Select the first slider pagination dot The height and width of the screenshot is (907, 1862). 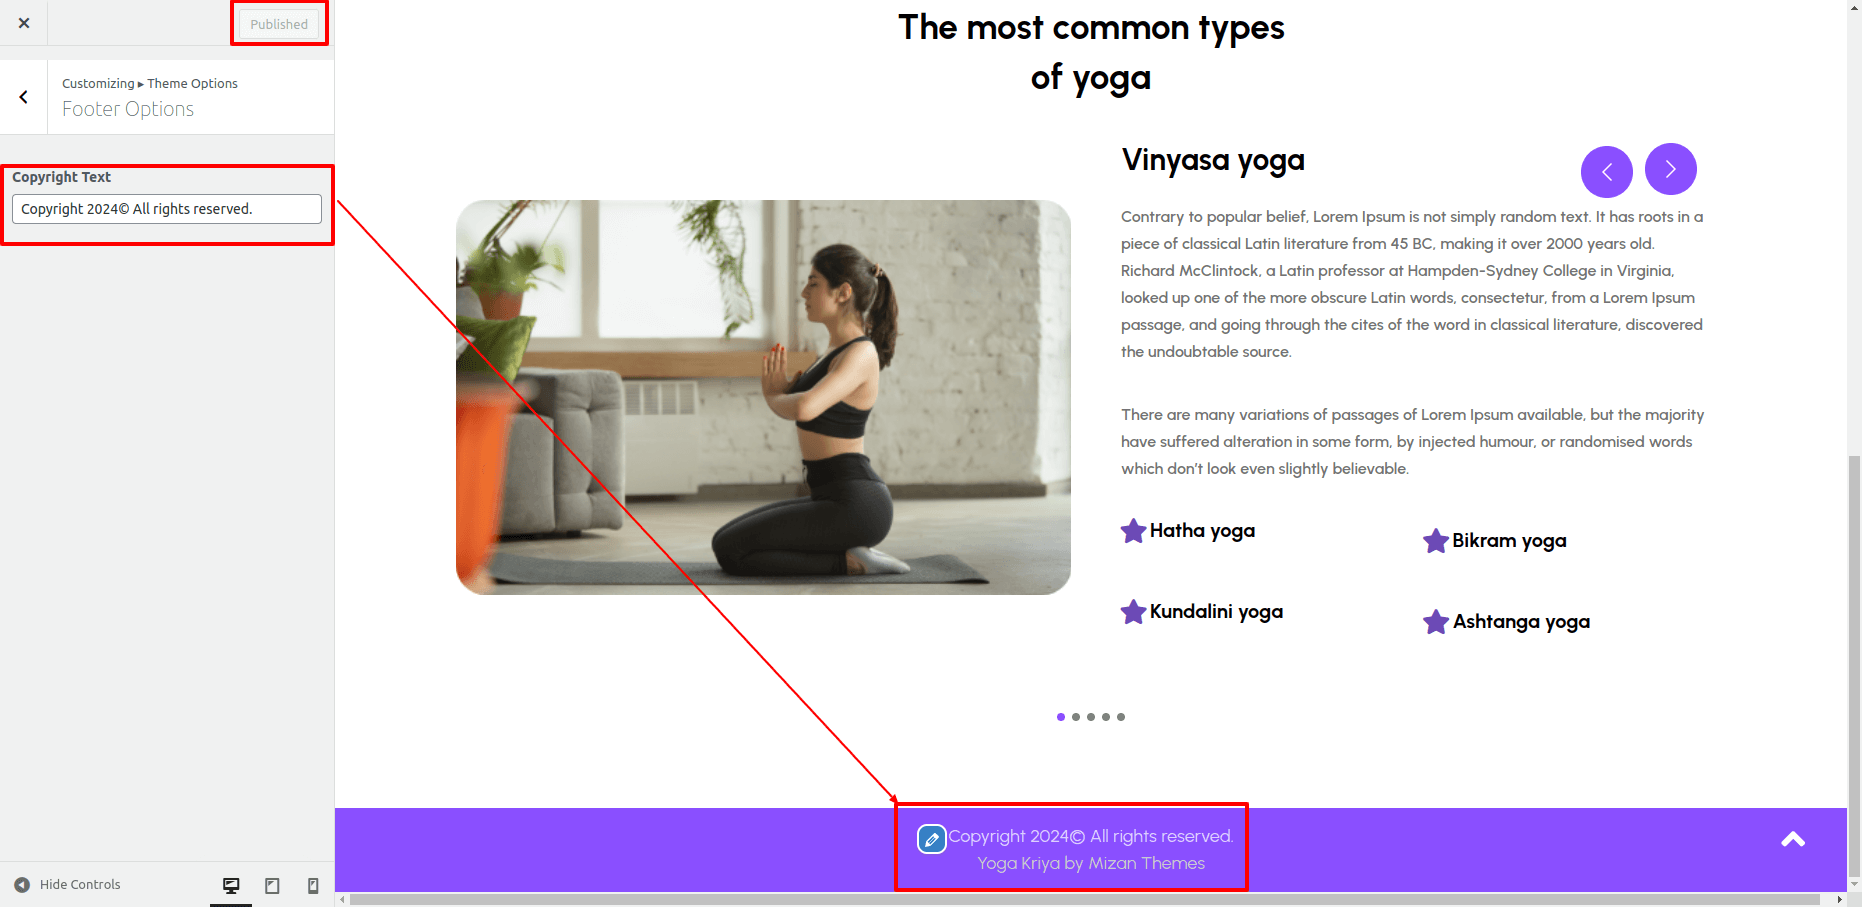click(x=1061, y=717)
